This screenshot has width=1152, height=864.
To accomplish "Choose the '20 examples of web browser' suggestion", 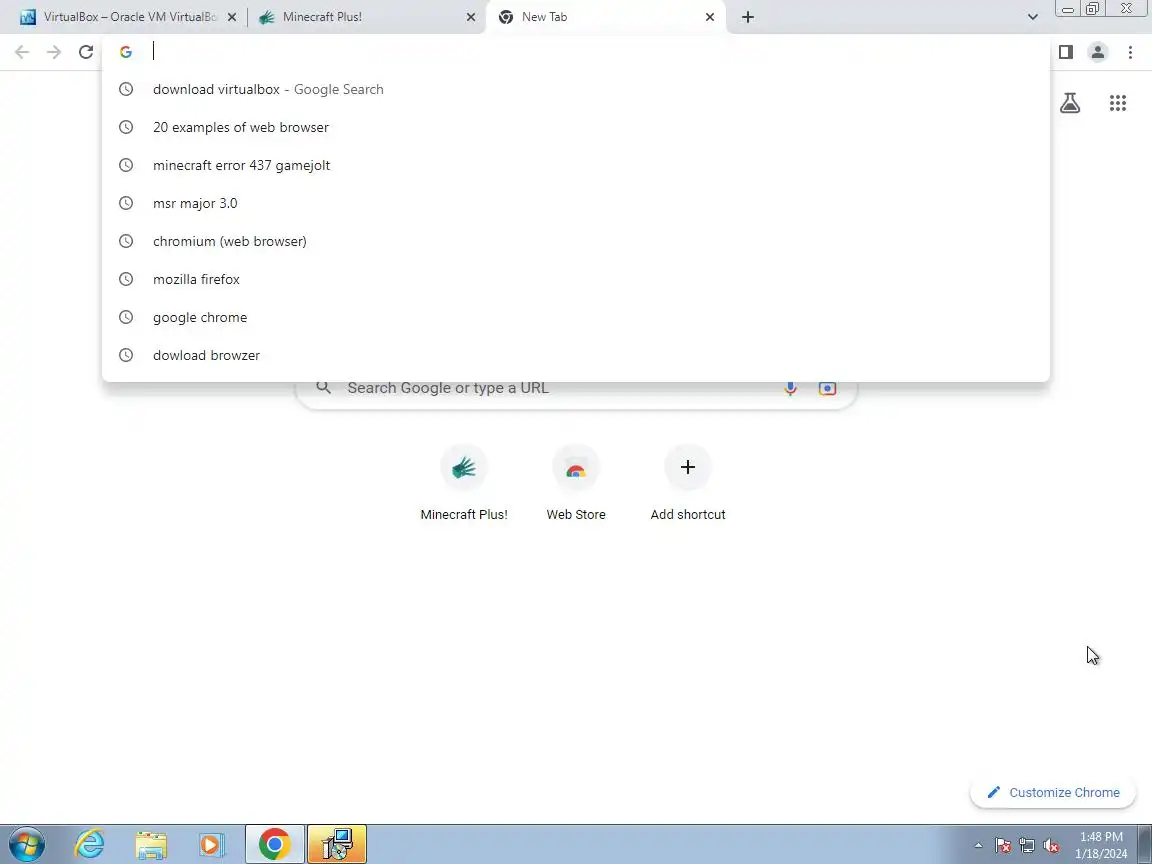I will (x=576, y=127).
